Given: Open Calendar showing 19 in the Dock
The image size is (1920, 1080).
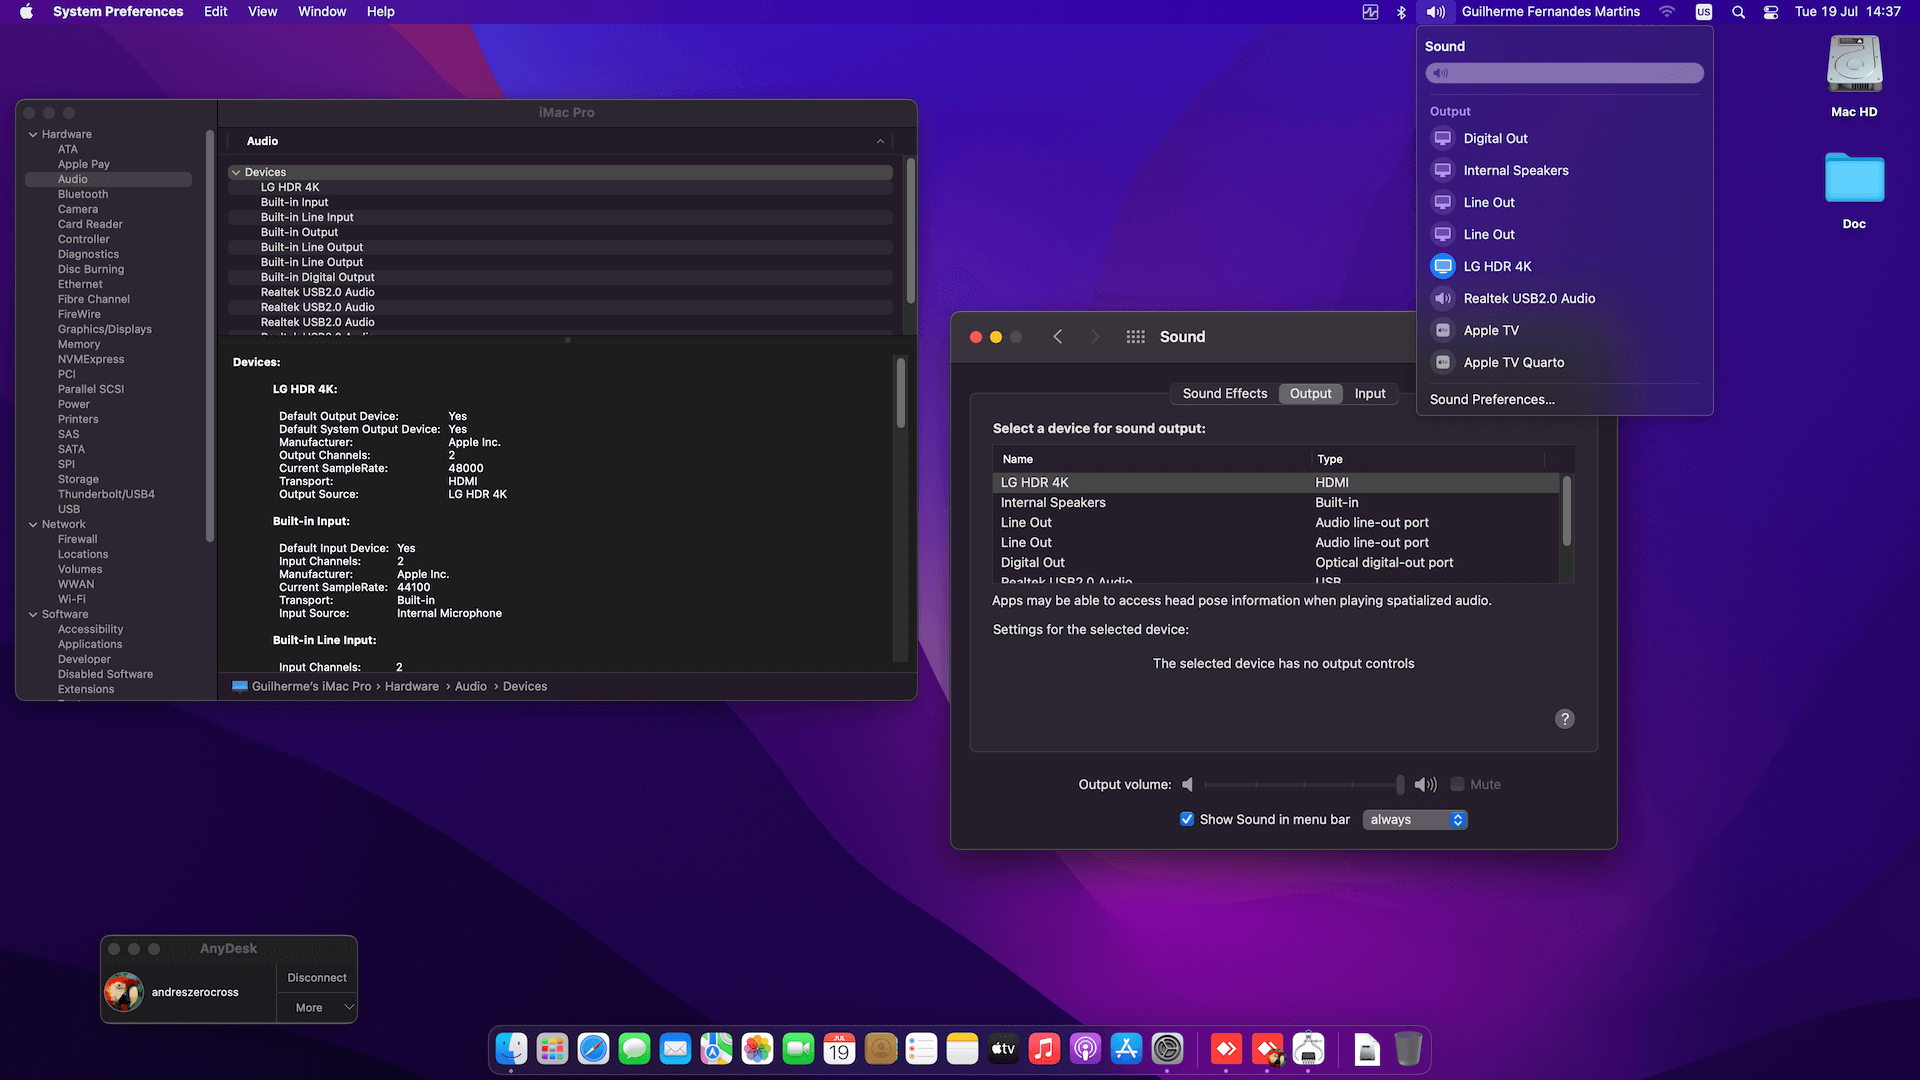Looking at the screenshot, I should tap(839, 1048).
